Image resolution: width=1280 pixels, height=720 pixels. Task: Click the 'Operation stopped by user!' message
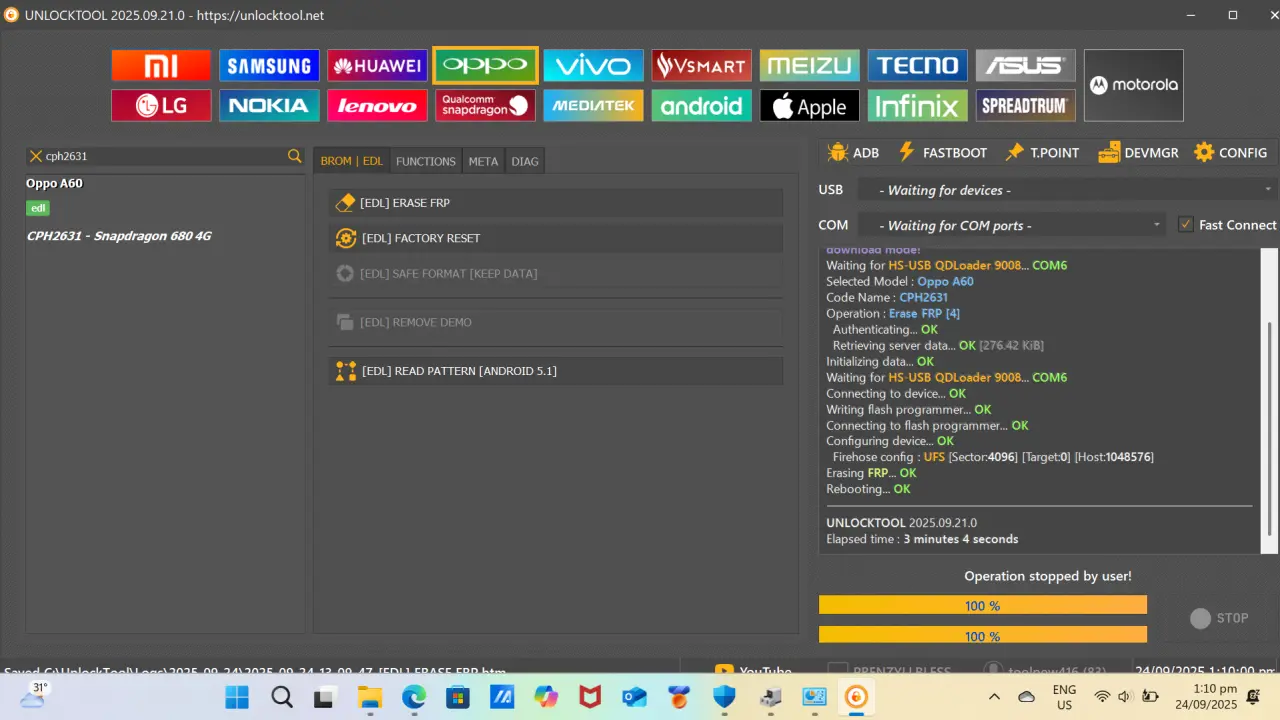pos(1048,576)
